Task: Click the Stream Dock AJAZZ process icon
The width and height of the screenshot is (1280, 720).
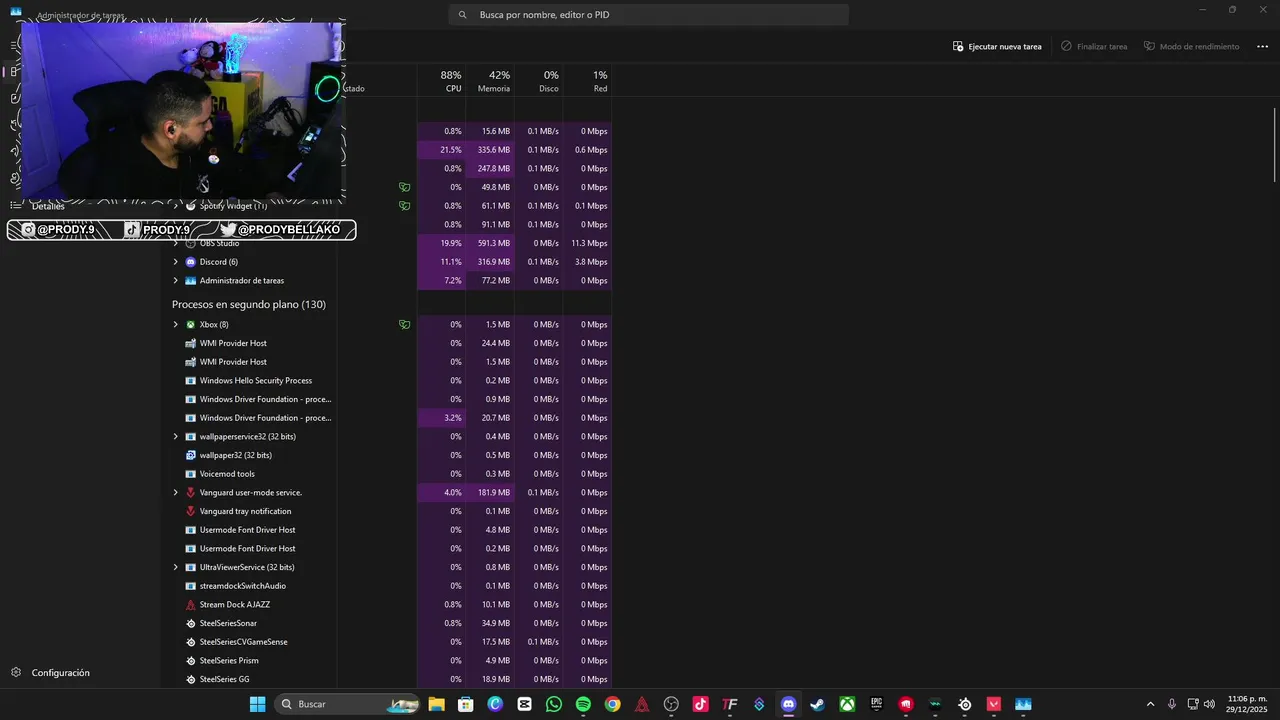Action: pos(191,605)
